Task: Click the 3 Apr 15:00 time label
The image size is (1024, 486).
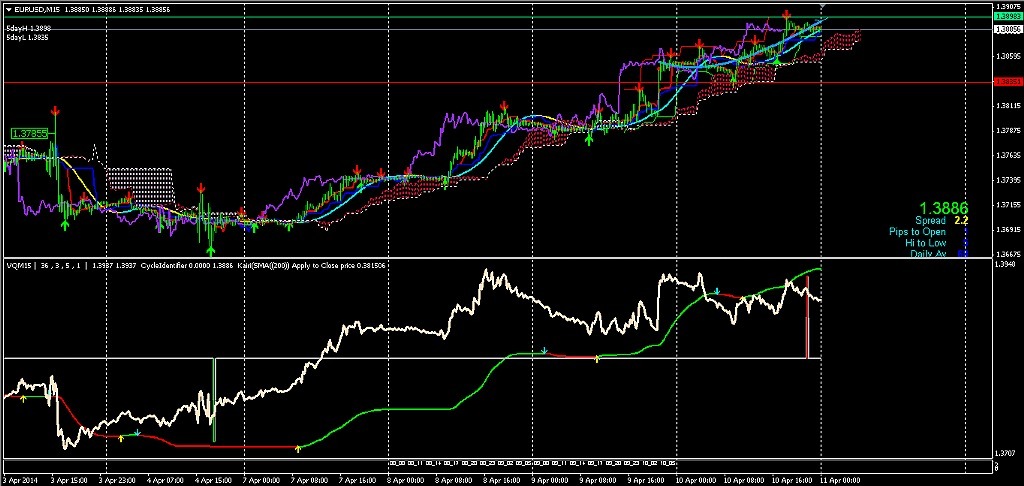Action: (x=70, y=479)
